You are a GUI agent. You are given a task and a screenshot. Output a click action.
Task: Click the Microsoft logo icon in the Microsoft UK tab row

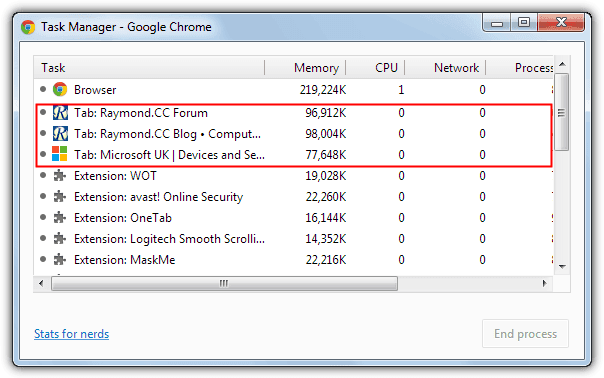pyautogui.click(x=60, y=154)
